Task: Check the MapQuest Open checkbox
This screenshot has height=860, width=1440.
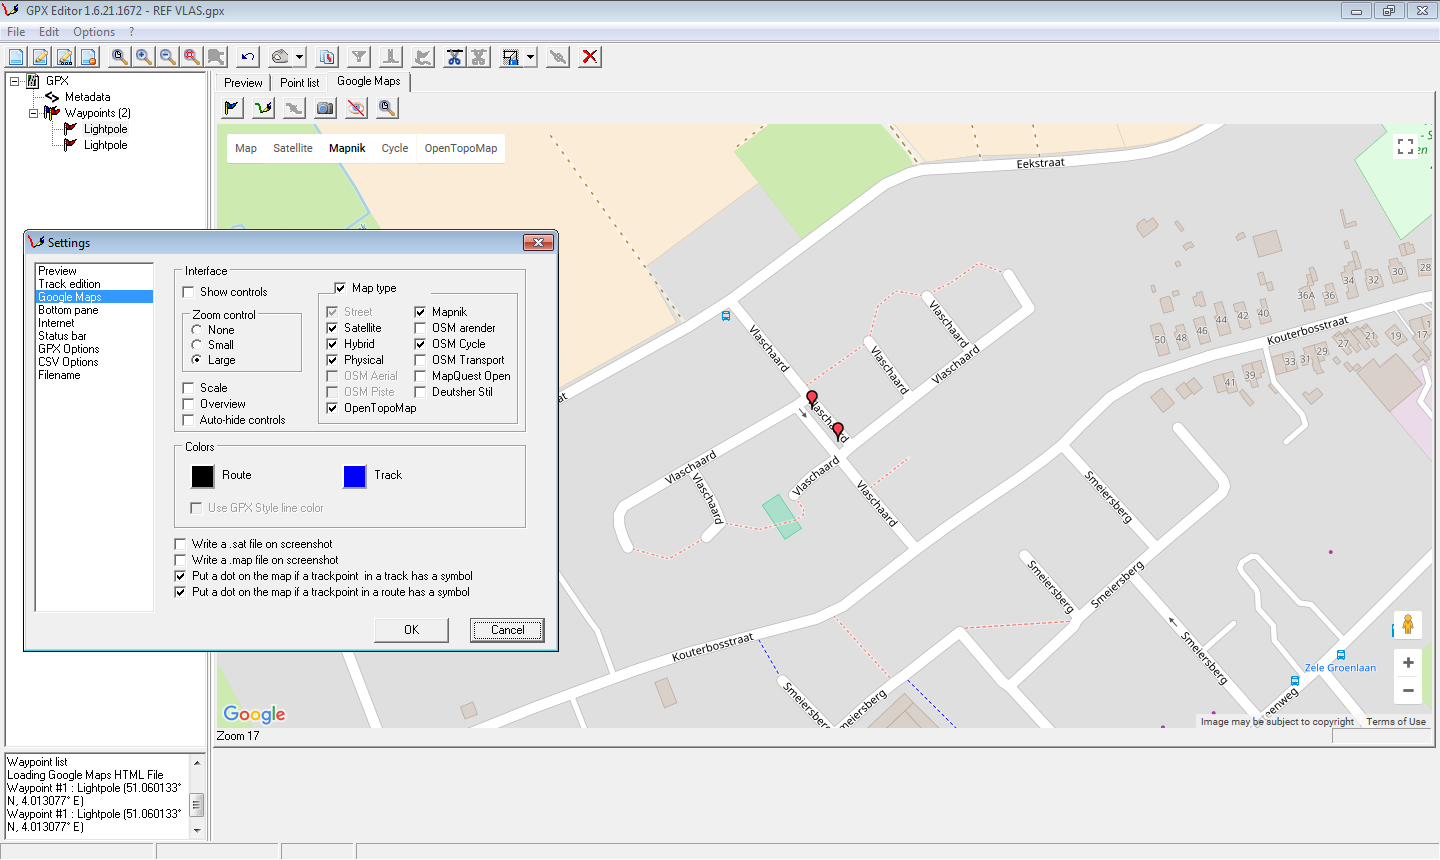Action: click(x=420, y=376)
